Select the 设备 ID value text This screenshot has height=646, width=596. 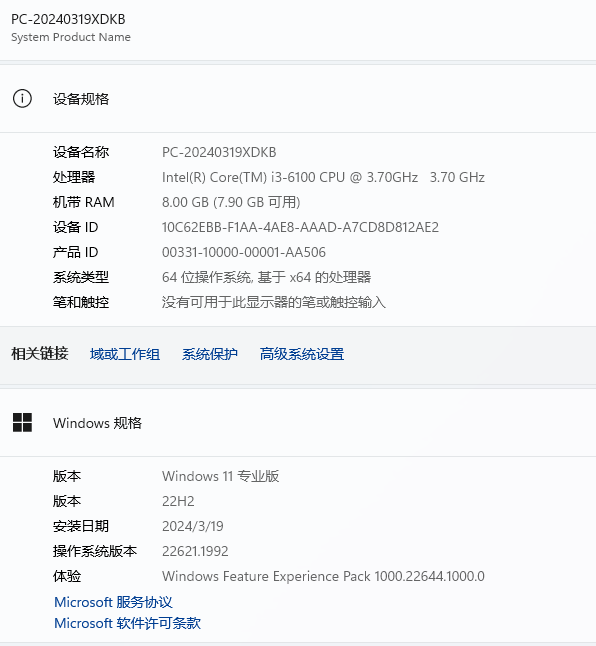tap(300, 227)
